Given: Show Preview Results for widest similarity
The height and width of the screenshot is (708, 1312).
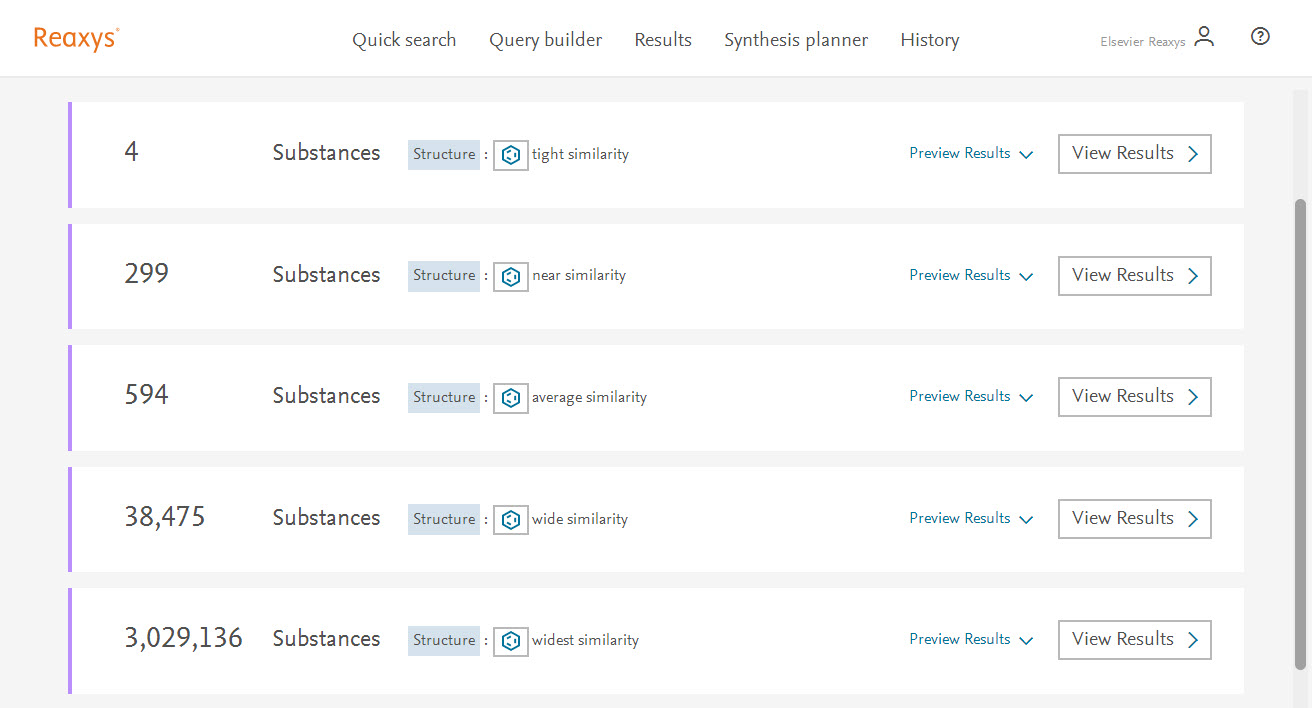Looking at the screenshot, I should [970, 640].
